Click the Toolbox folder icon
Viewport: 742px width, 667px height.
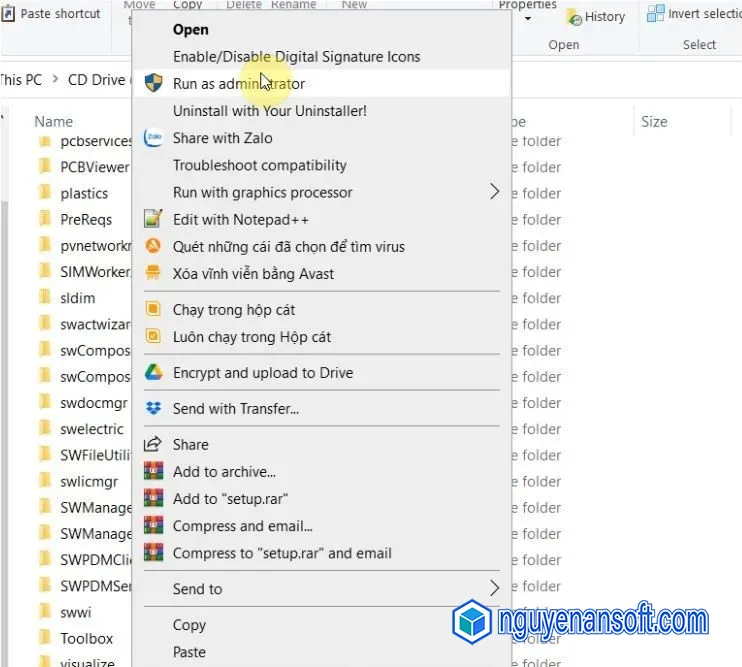(x=44, y=638)
